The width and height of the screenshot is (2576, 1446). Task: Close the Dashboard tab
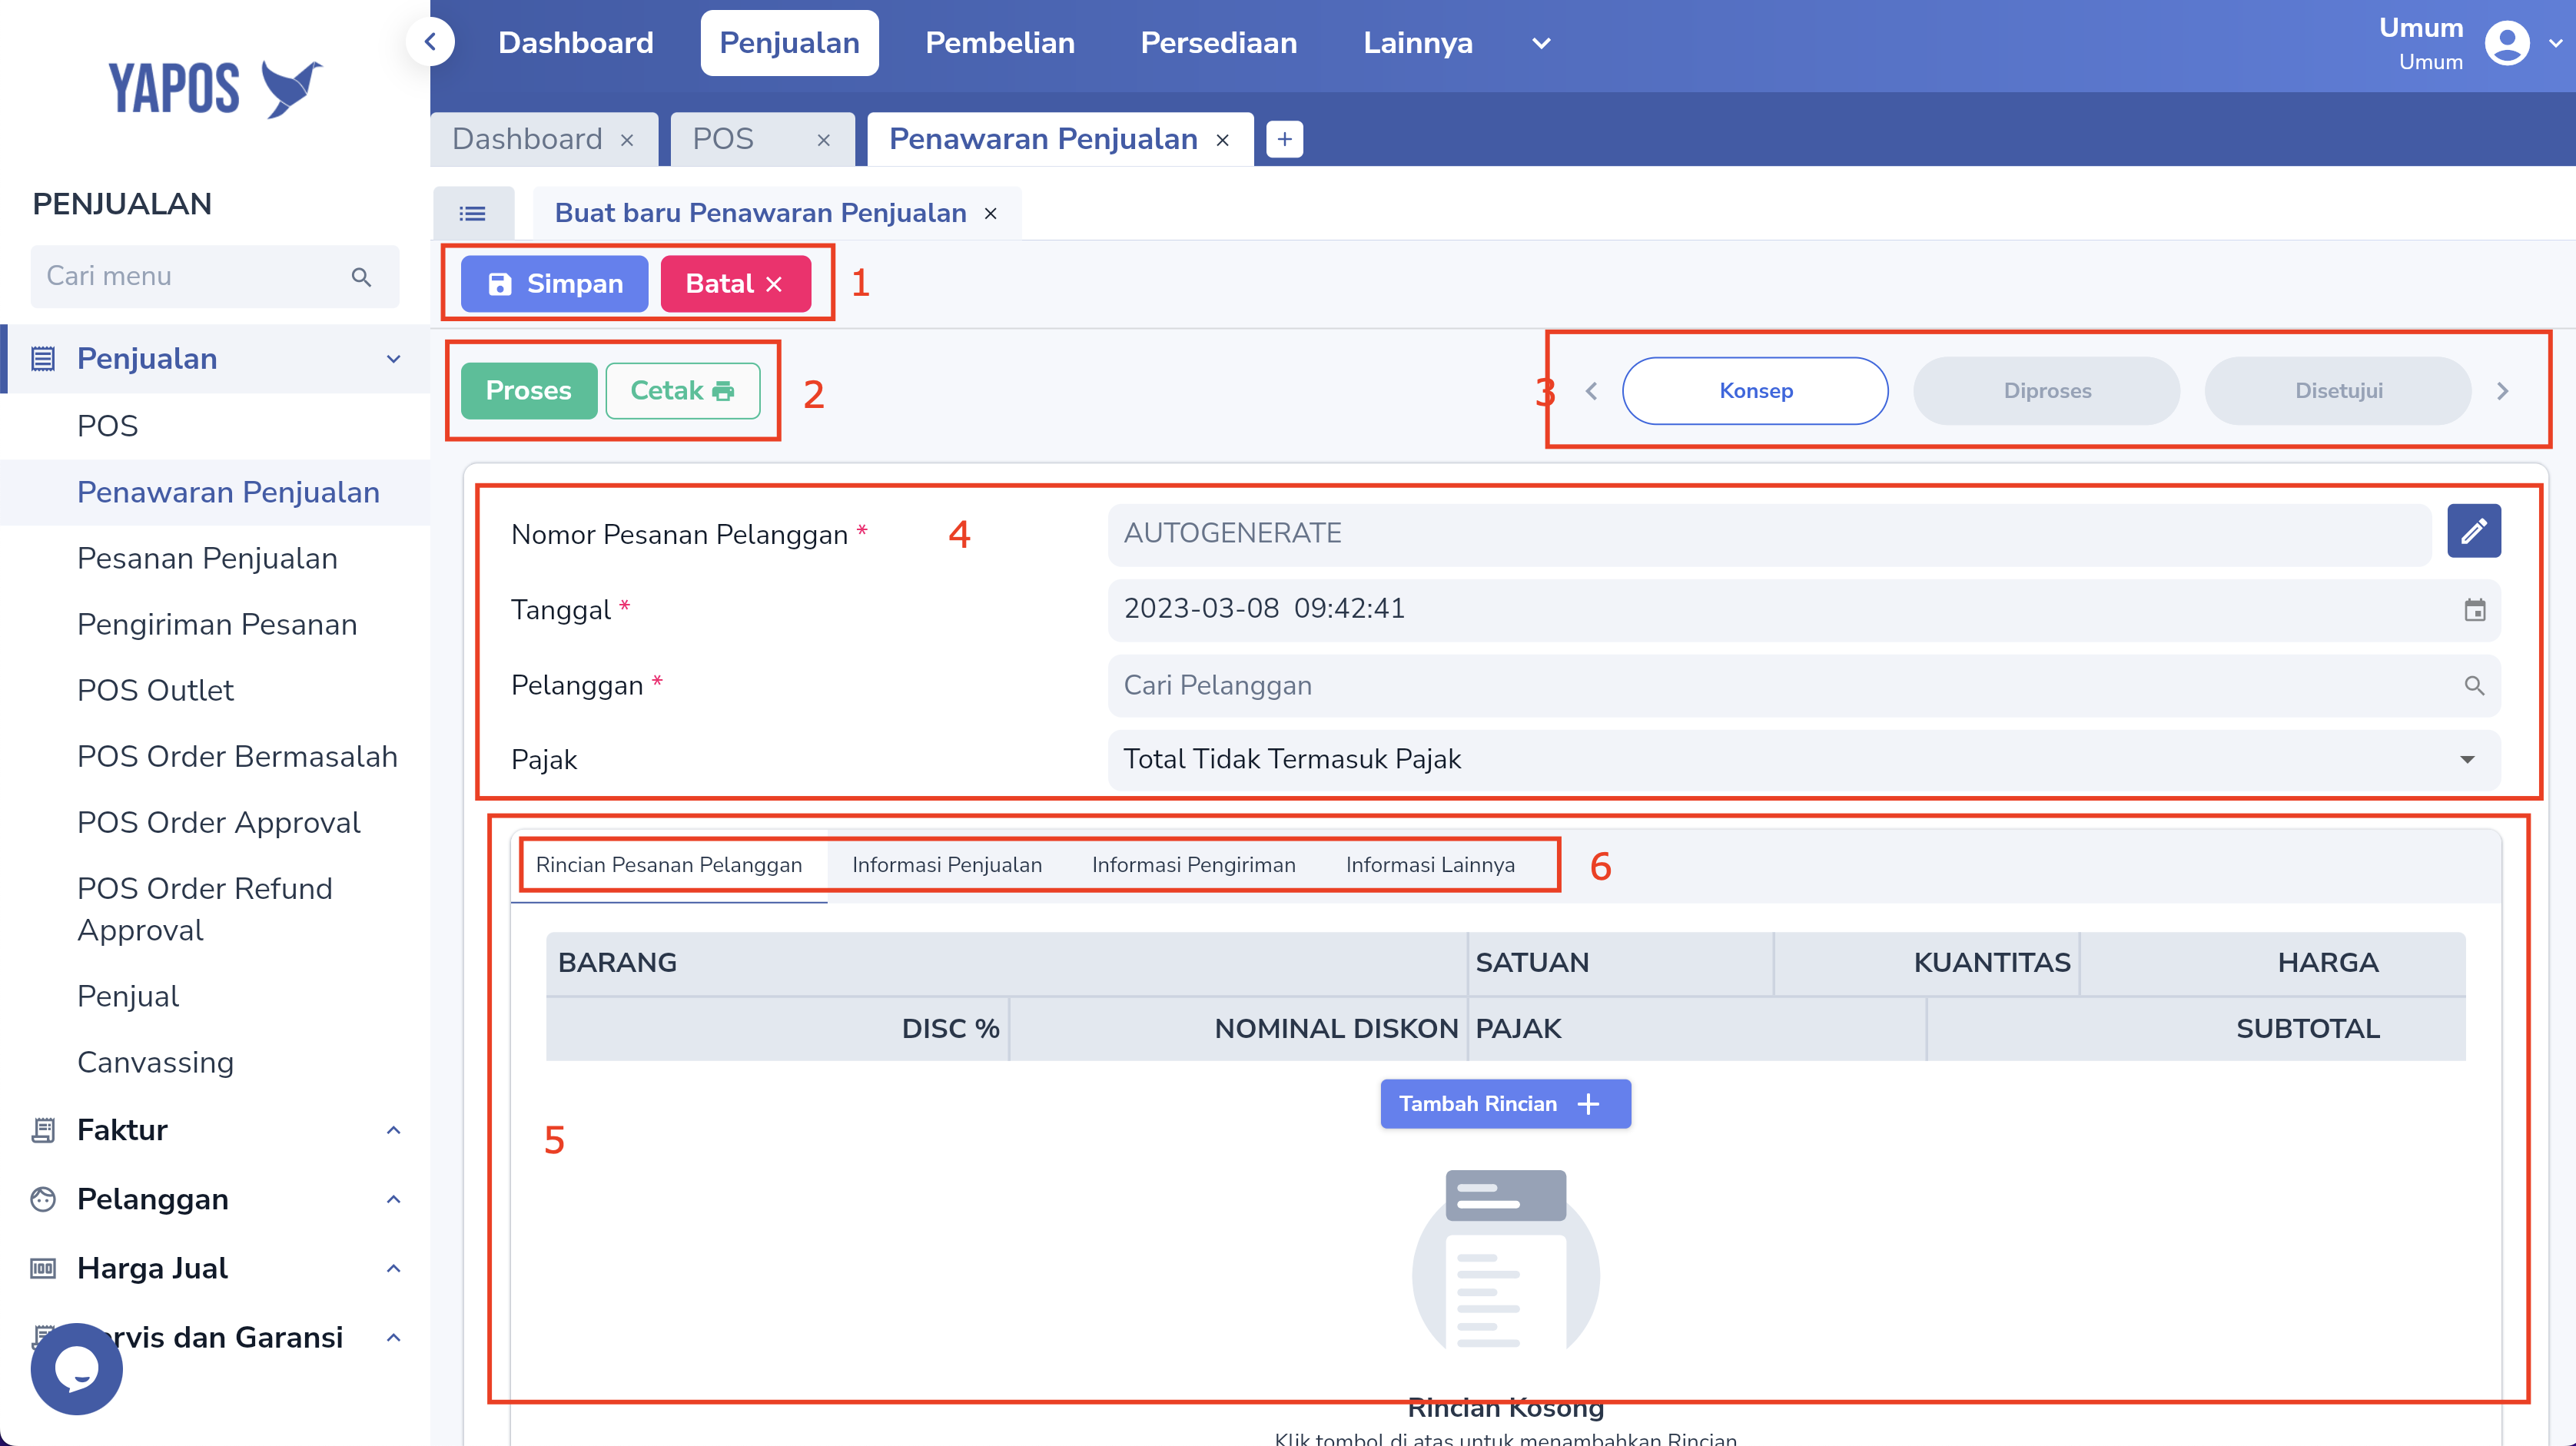pyautogui.click(x=627, y=140)
